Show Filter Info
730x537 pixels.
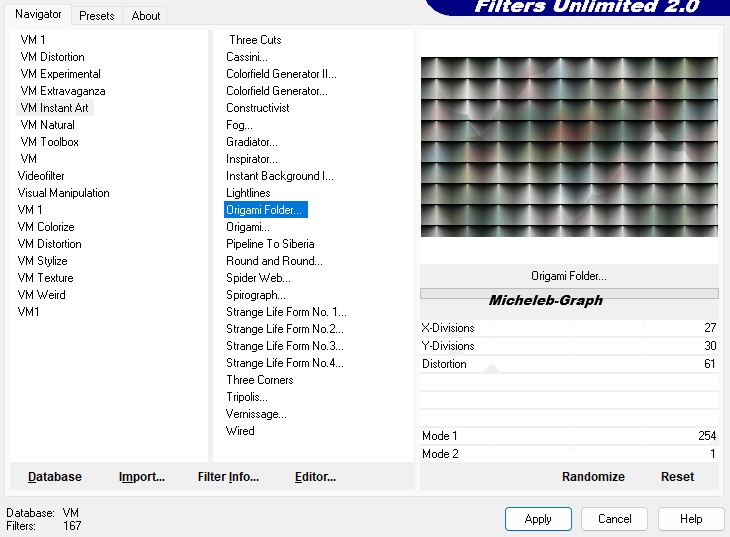(x=228, y=477)
